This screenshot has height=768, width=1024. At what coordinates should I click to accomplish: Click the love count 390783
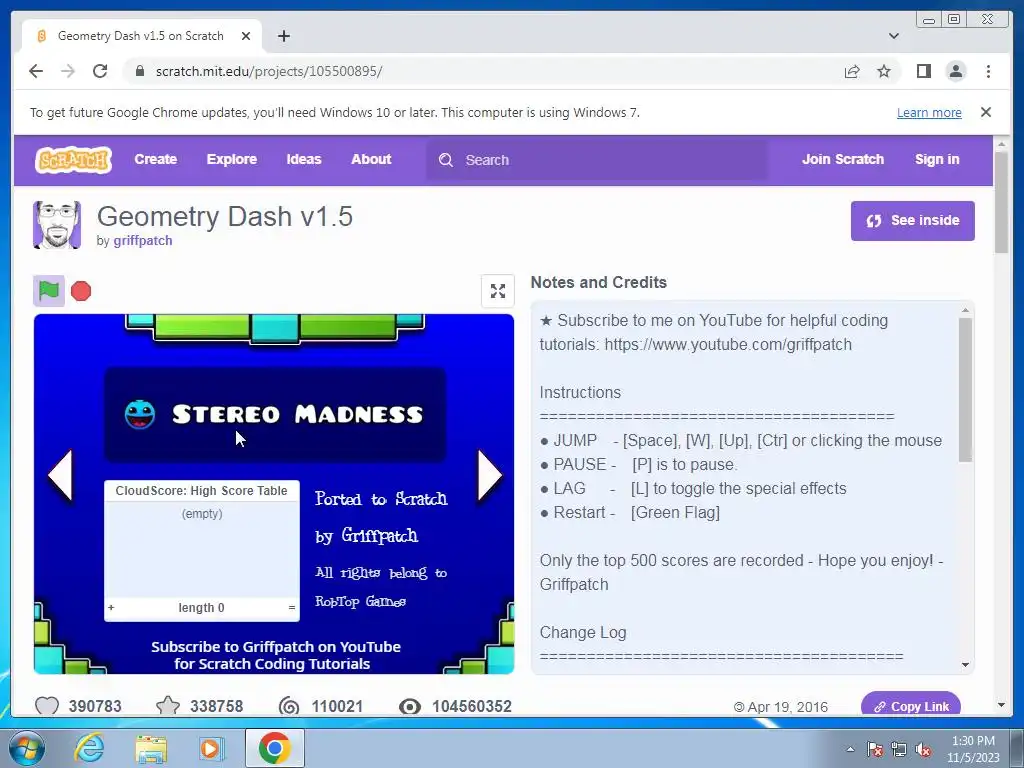click(x=95, y=706)
